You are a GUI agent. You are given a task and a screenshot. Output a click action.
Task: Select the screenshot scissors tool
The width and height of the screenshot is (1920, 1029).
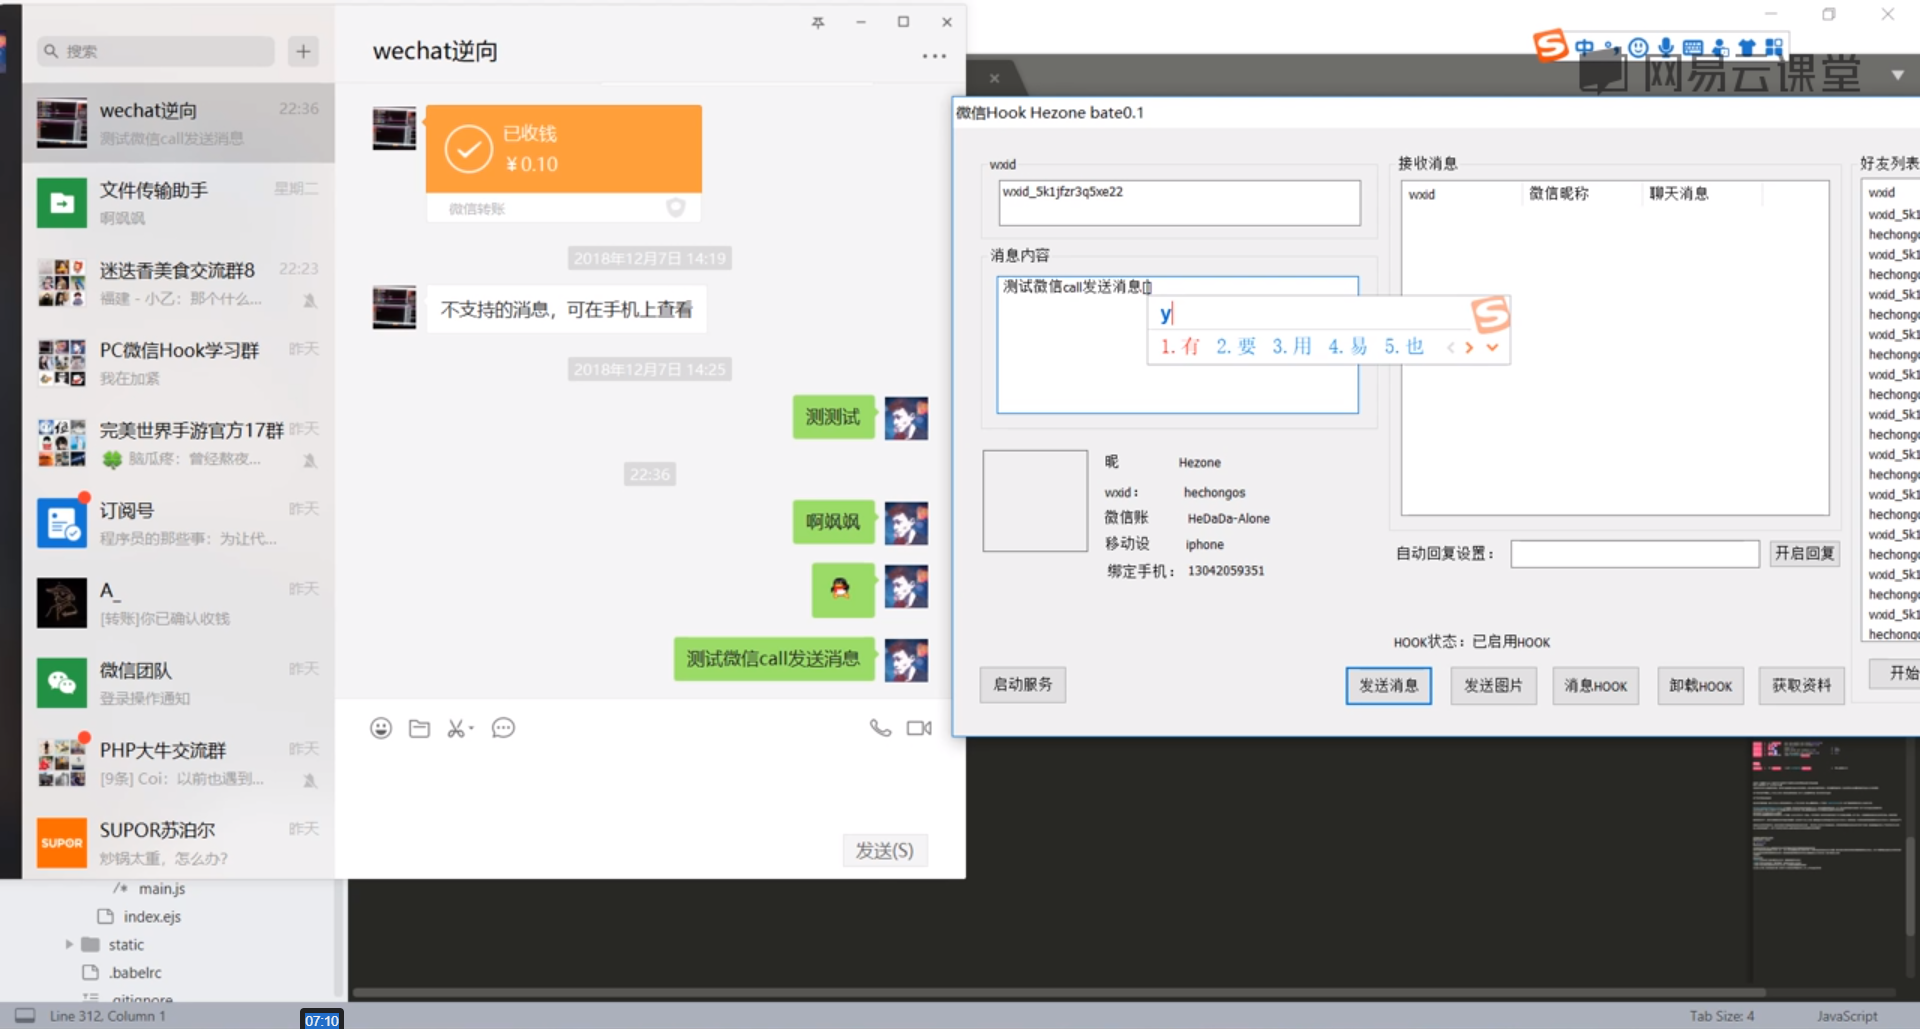[x=459, y=728]
